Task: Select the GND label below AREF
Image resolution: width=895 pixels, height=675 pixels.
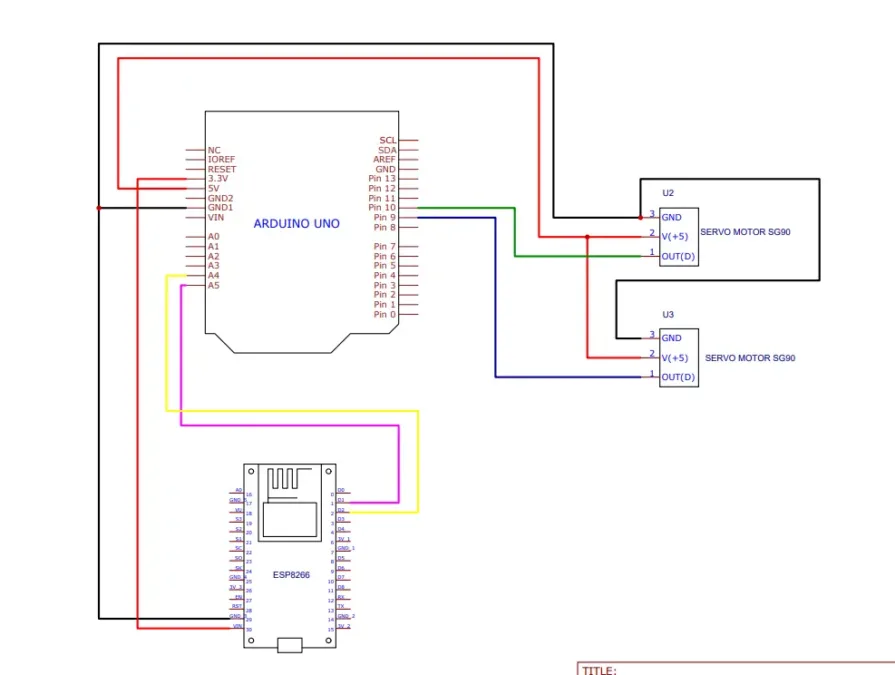Action: tap(385, 169)
